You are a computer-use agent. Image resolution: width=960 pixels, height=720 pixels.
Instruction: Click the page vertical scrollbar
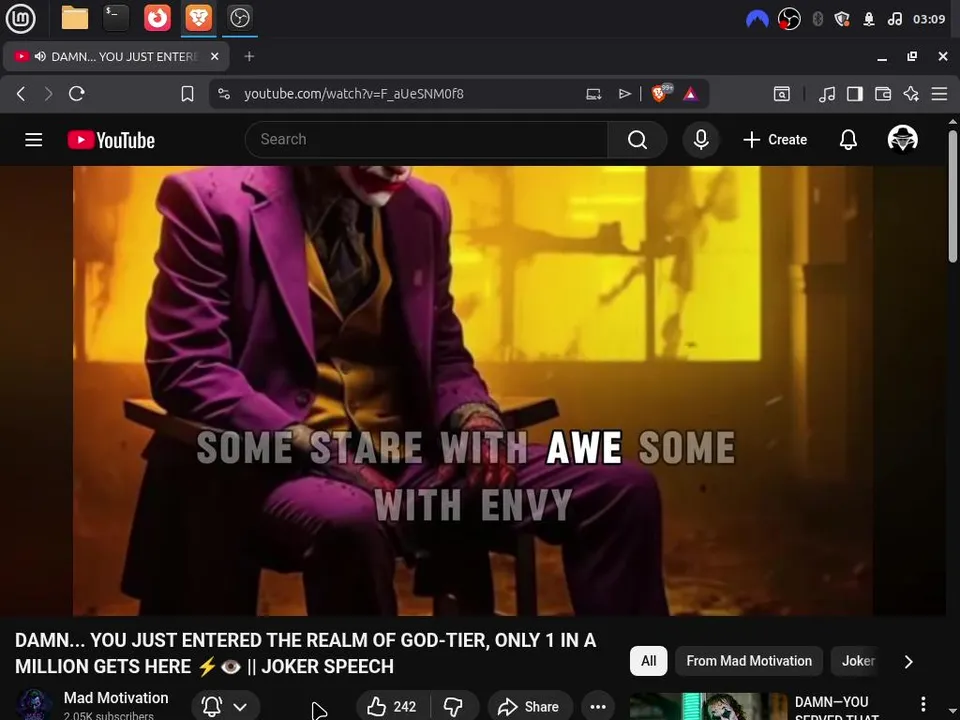coord(953,196)
